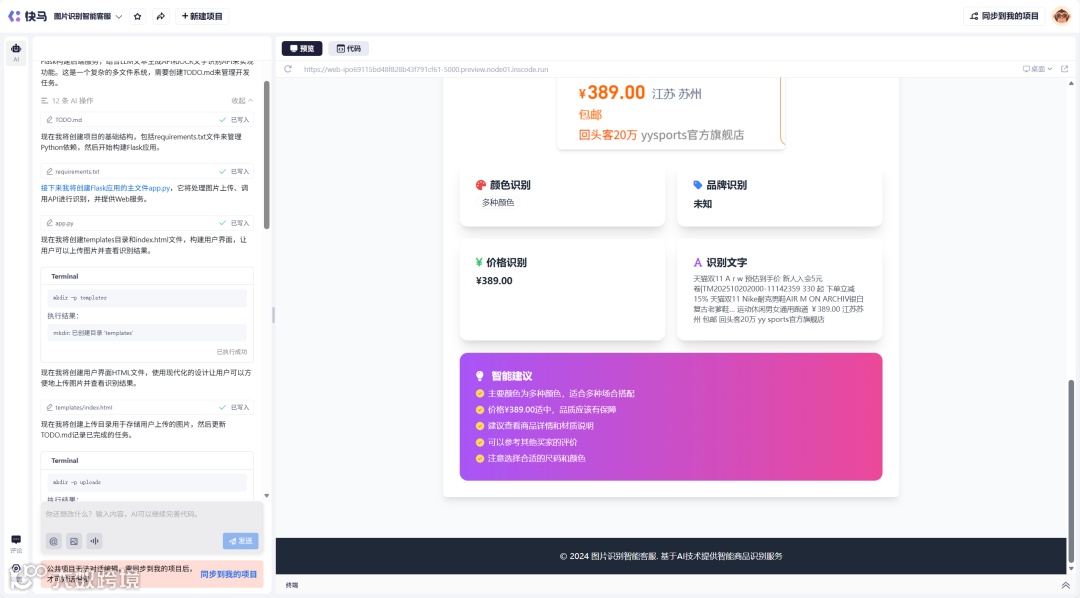Click the ¥389.00 price in product image
This screenshot has width=1080, height=598.
point(612,92)
